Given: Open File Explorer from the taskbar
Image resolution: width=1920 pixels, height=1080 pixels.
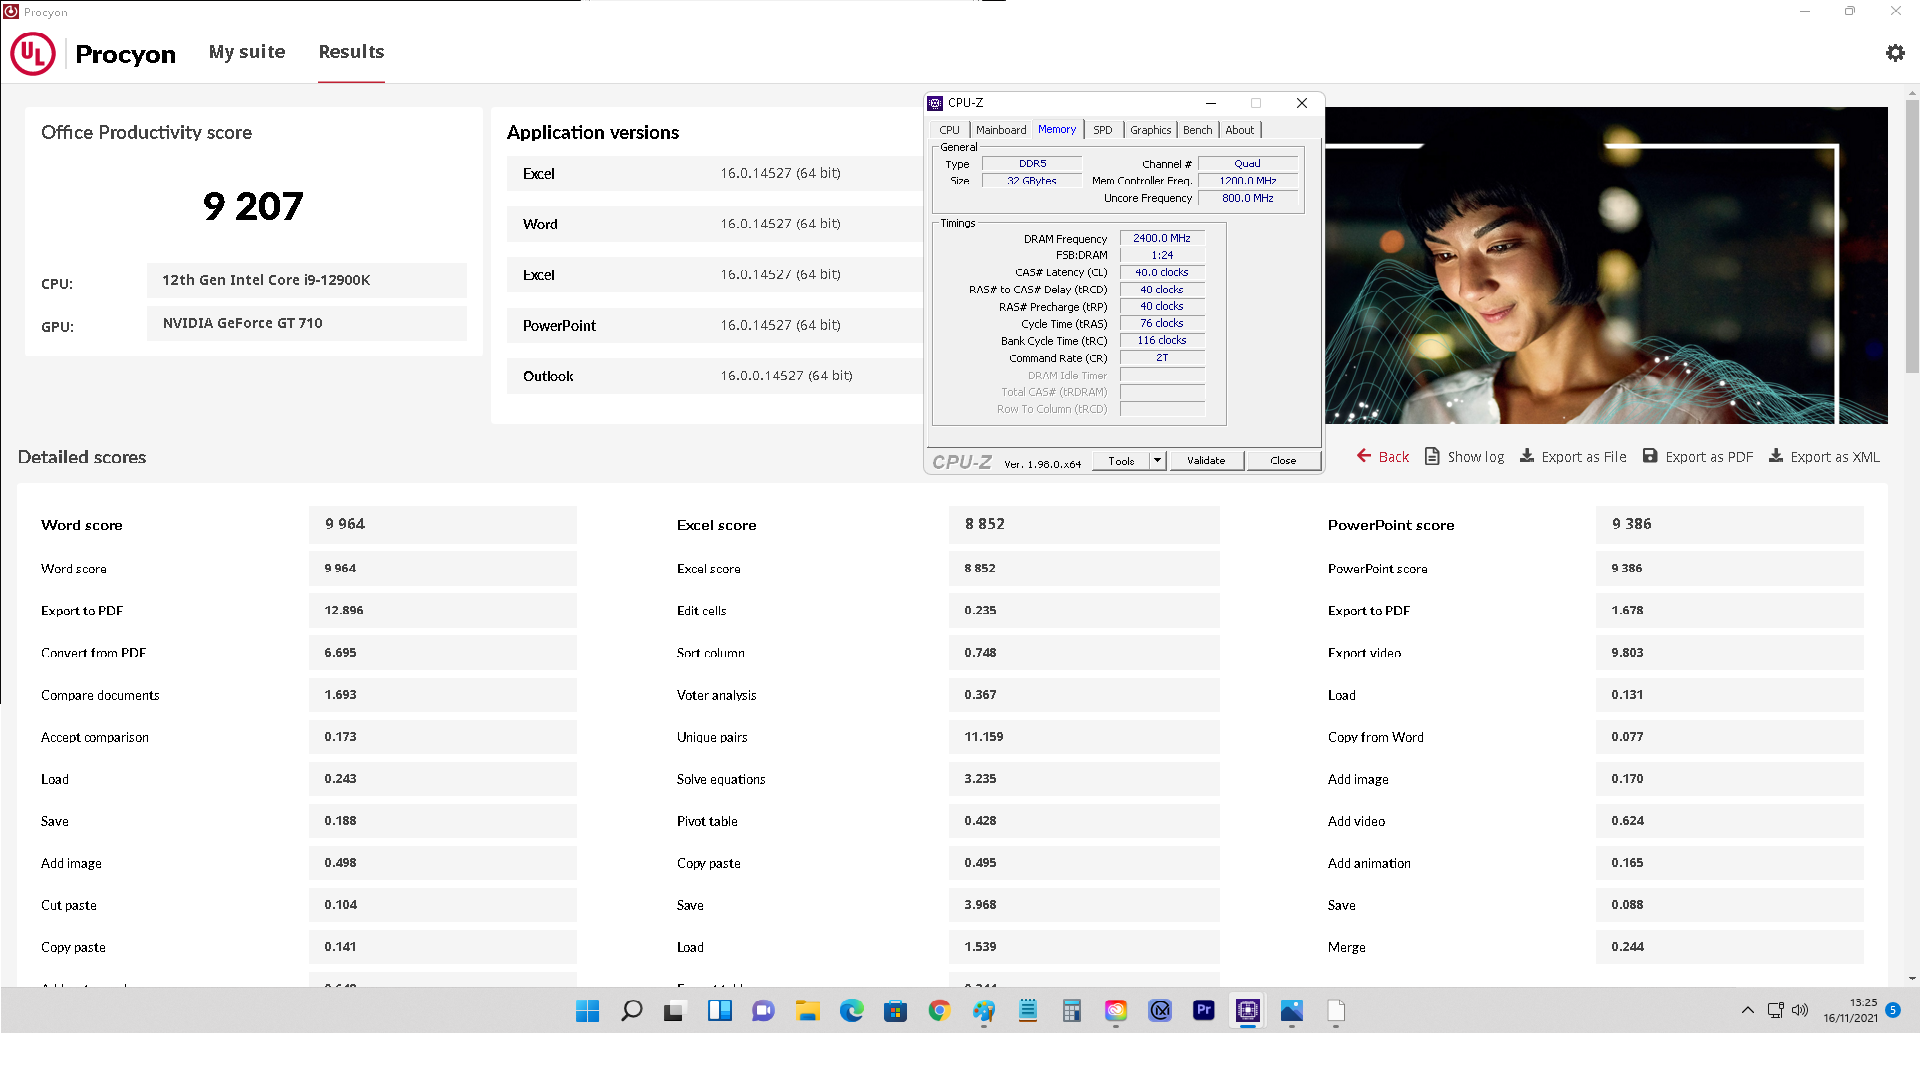Looking at the screenshot, I should (807, 1011).
